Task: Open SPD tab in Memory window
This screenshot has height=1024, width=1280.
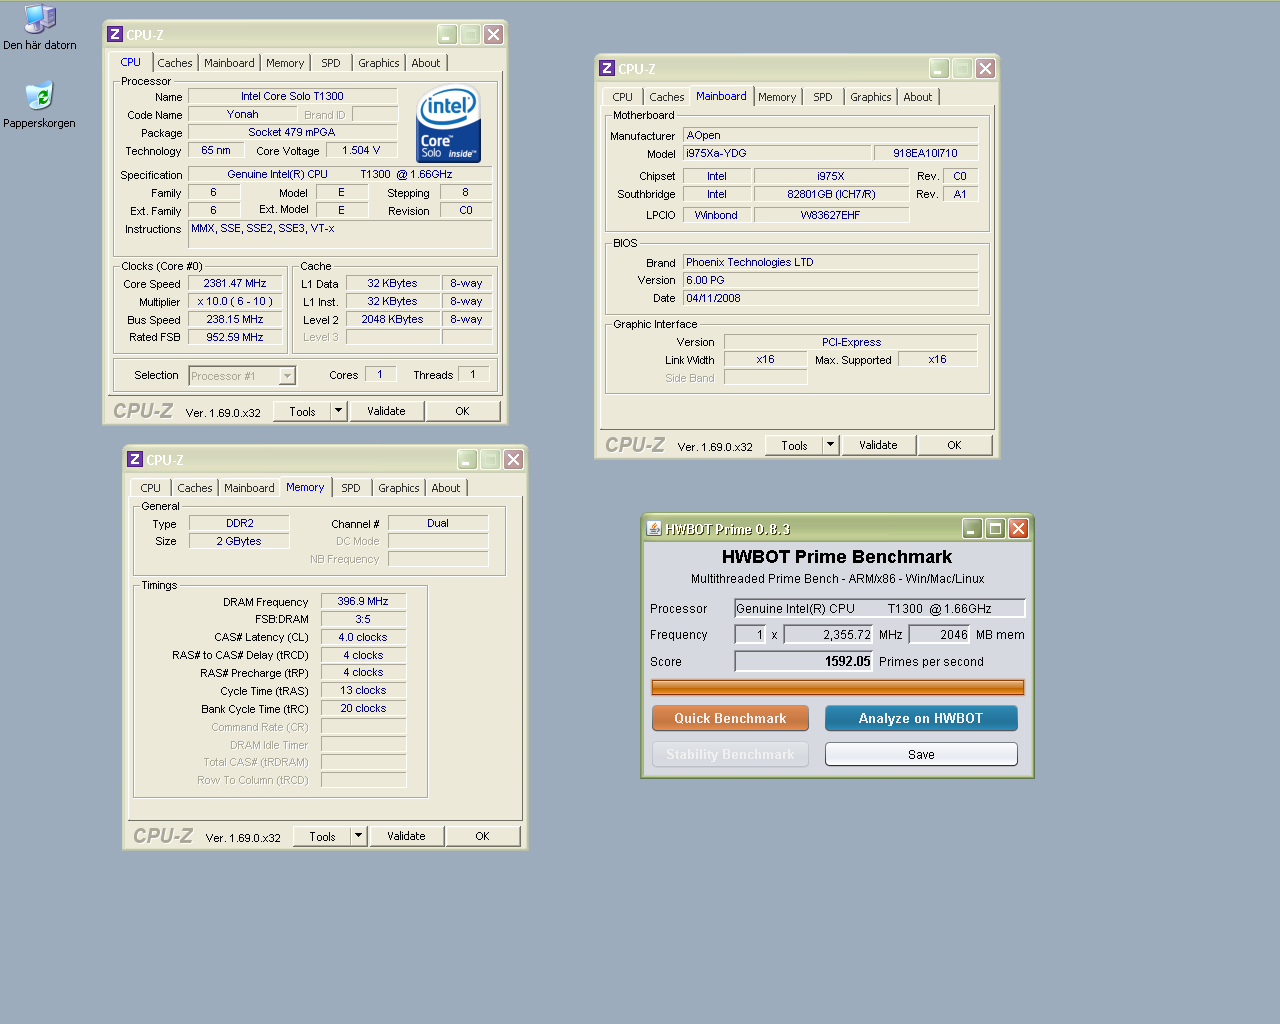Action: coord(351,488)
